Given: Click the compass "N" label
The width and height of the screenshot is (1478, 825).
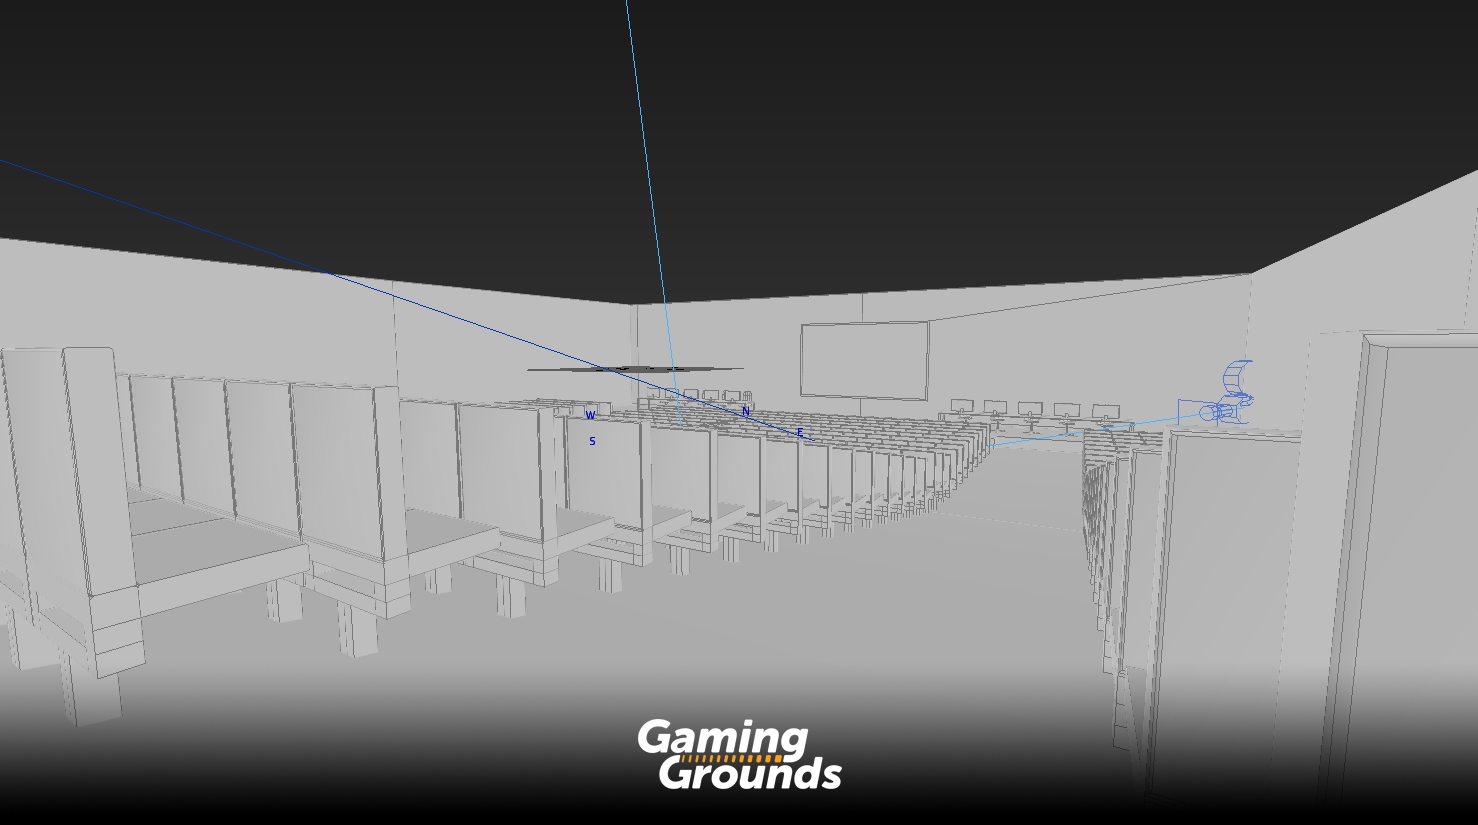Looking at the screenshot, I should click(745, 411).
